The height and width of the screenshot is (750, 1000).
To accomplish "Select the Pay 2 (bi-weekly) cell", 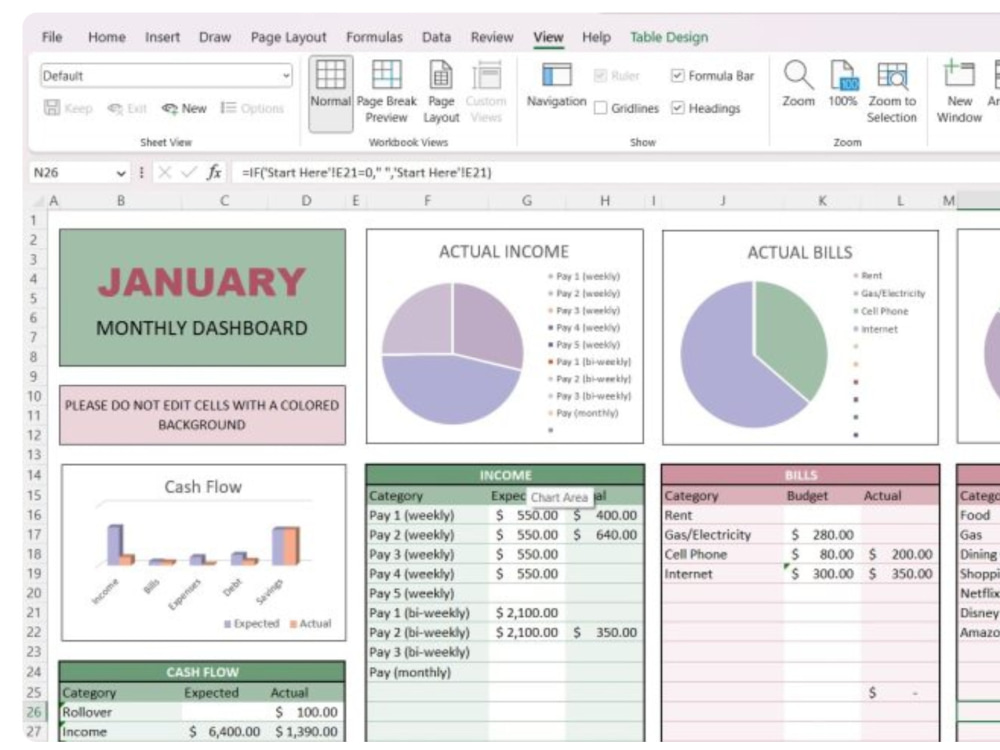I will pos(427,633).
